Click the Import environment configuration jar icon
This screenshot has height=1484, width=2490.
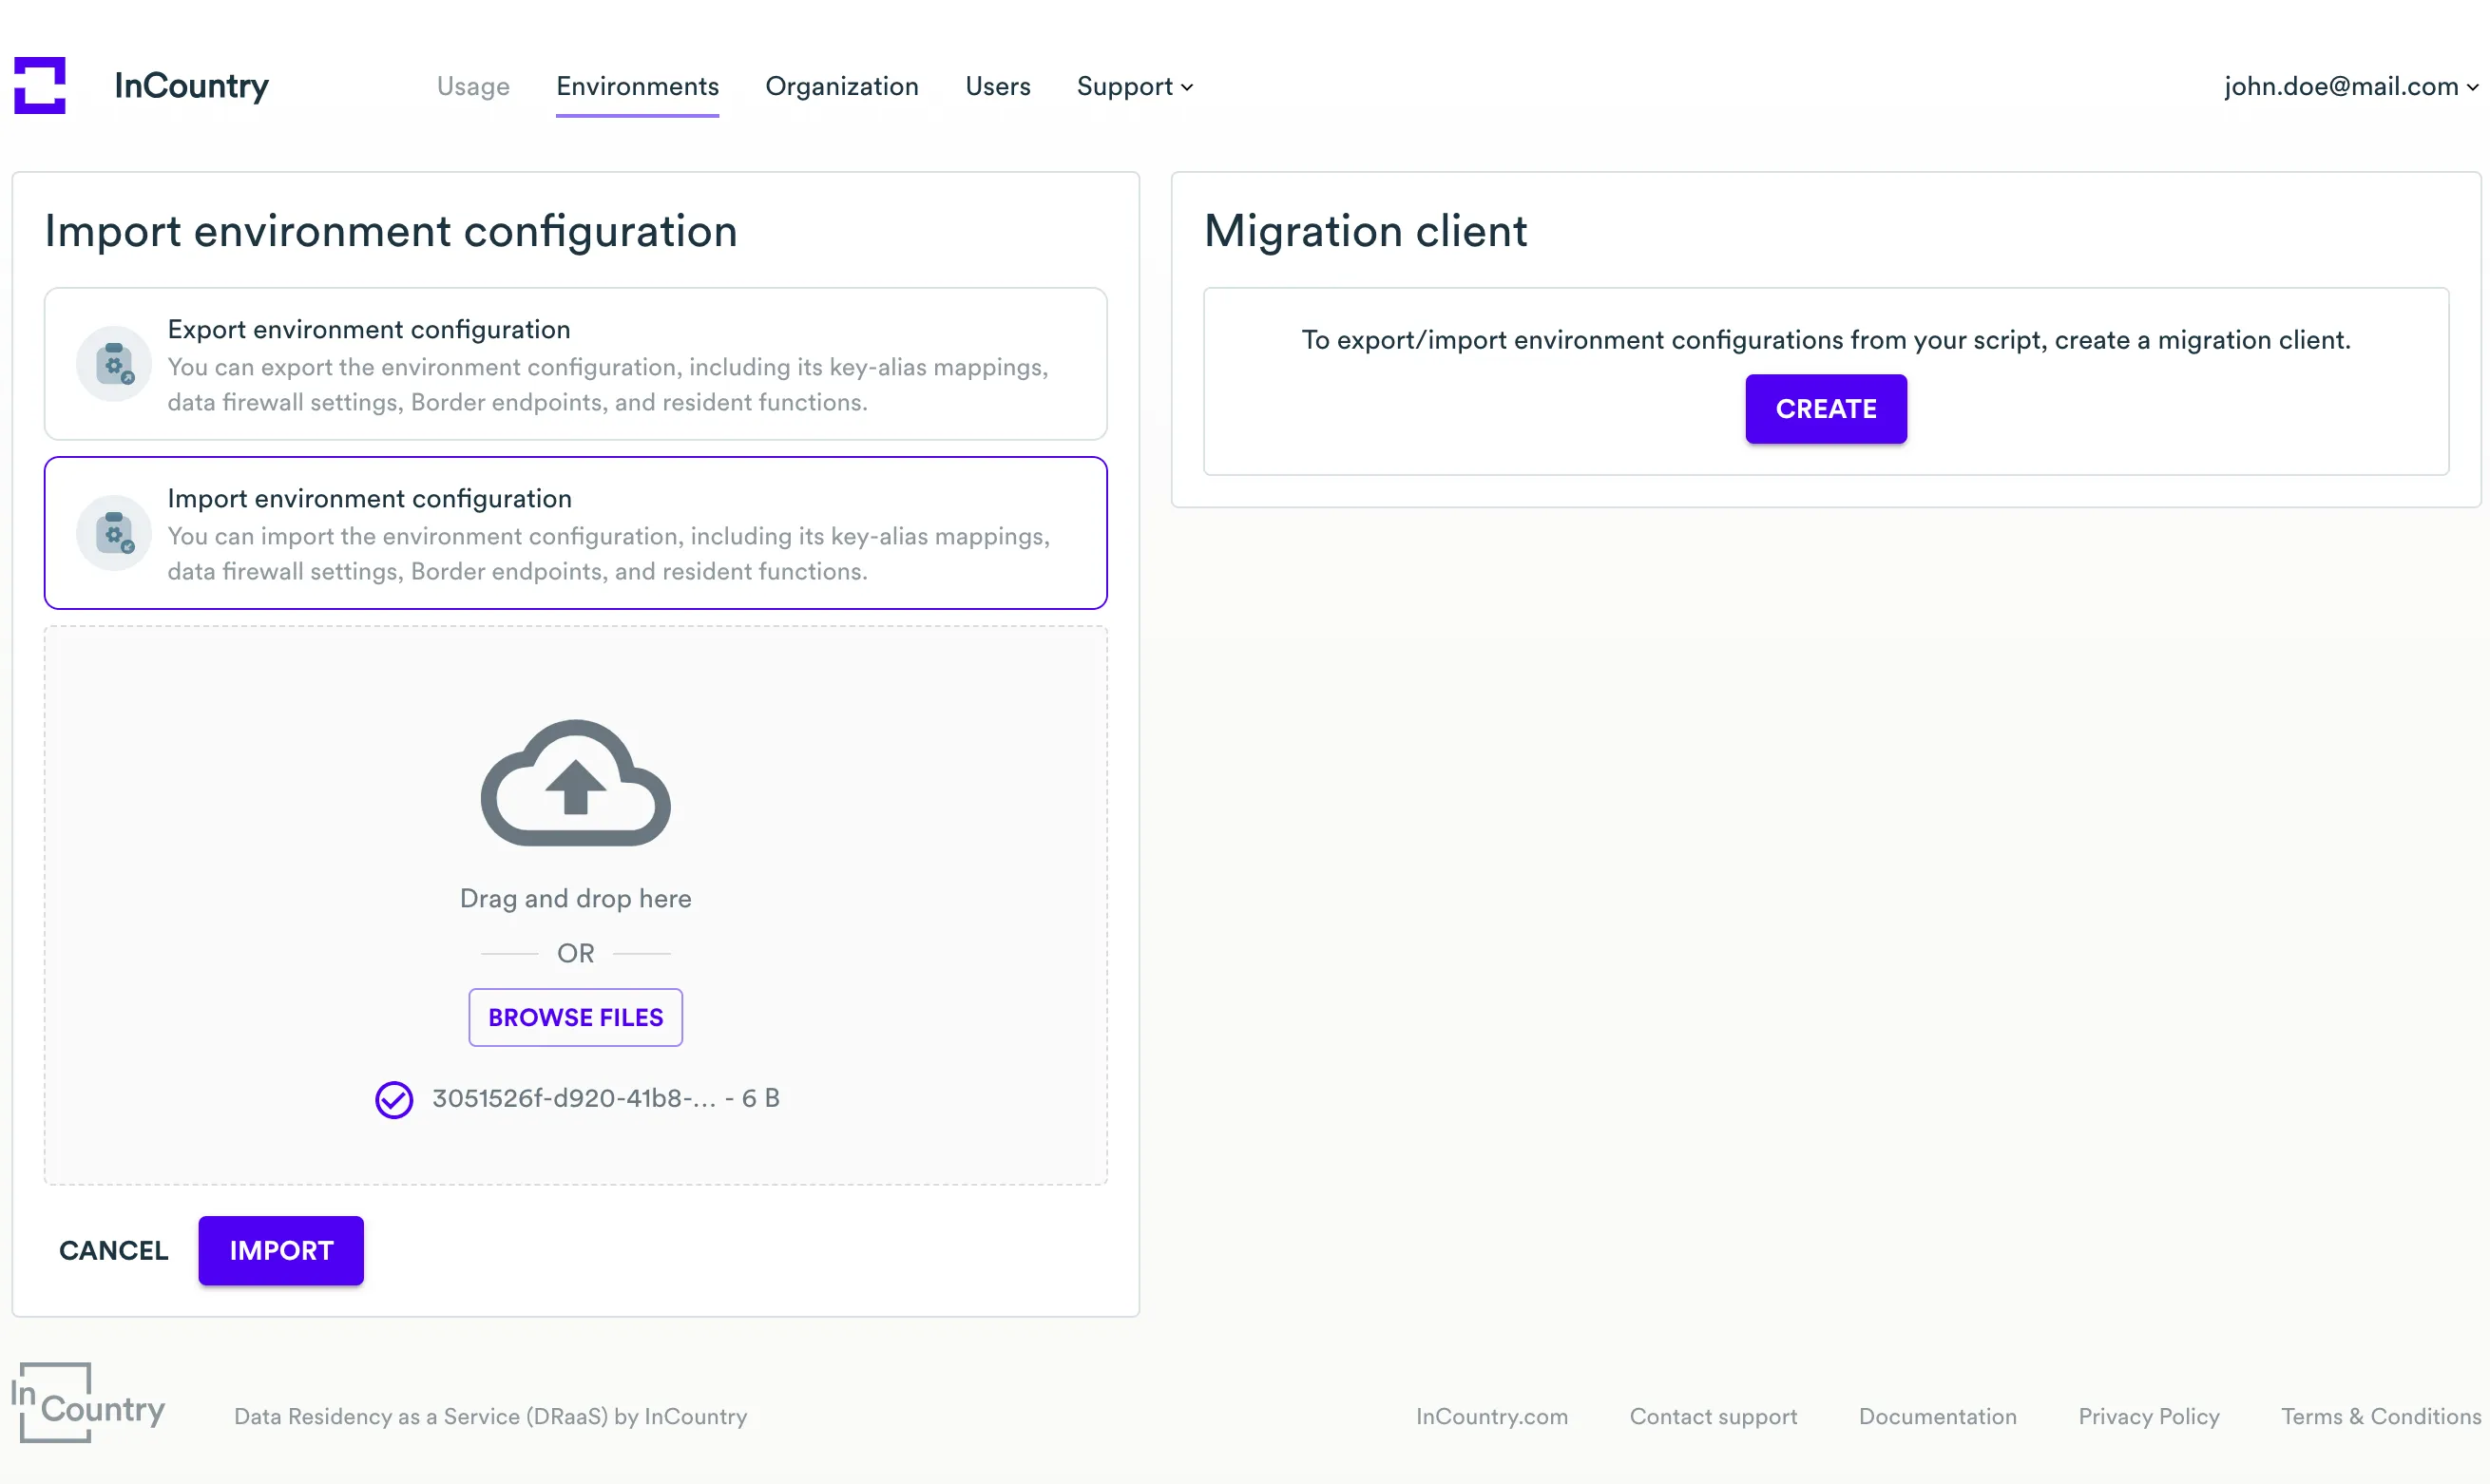pyautogui.click(x=113, y=533)
